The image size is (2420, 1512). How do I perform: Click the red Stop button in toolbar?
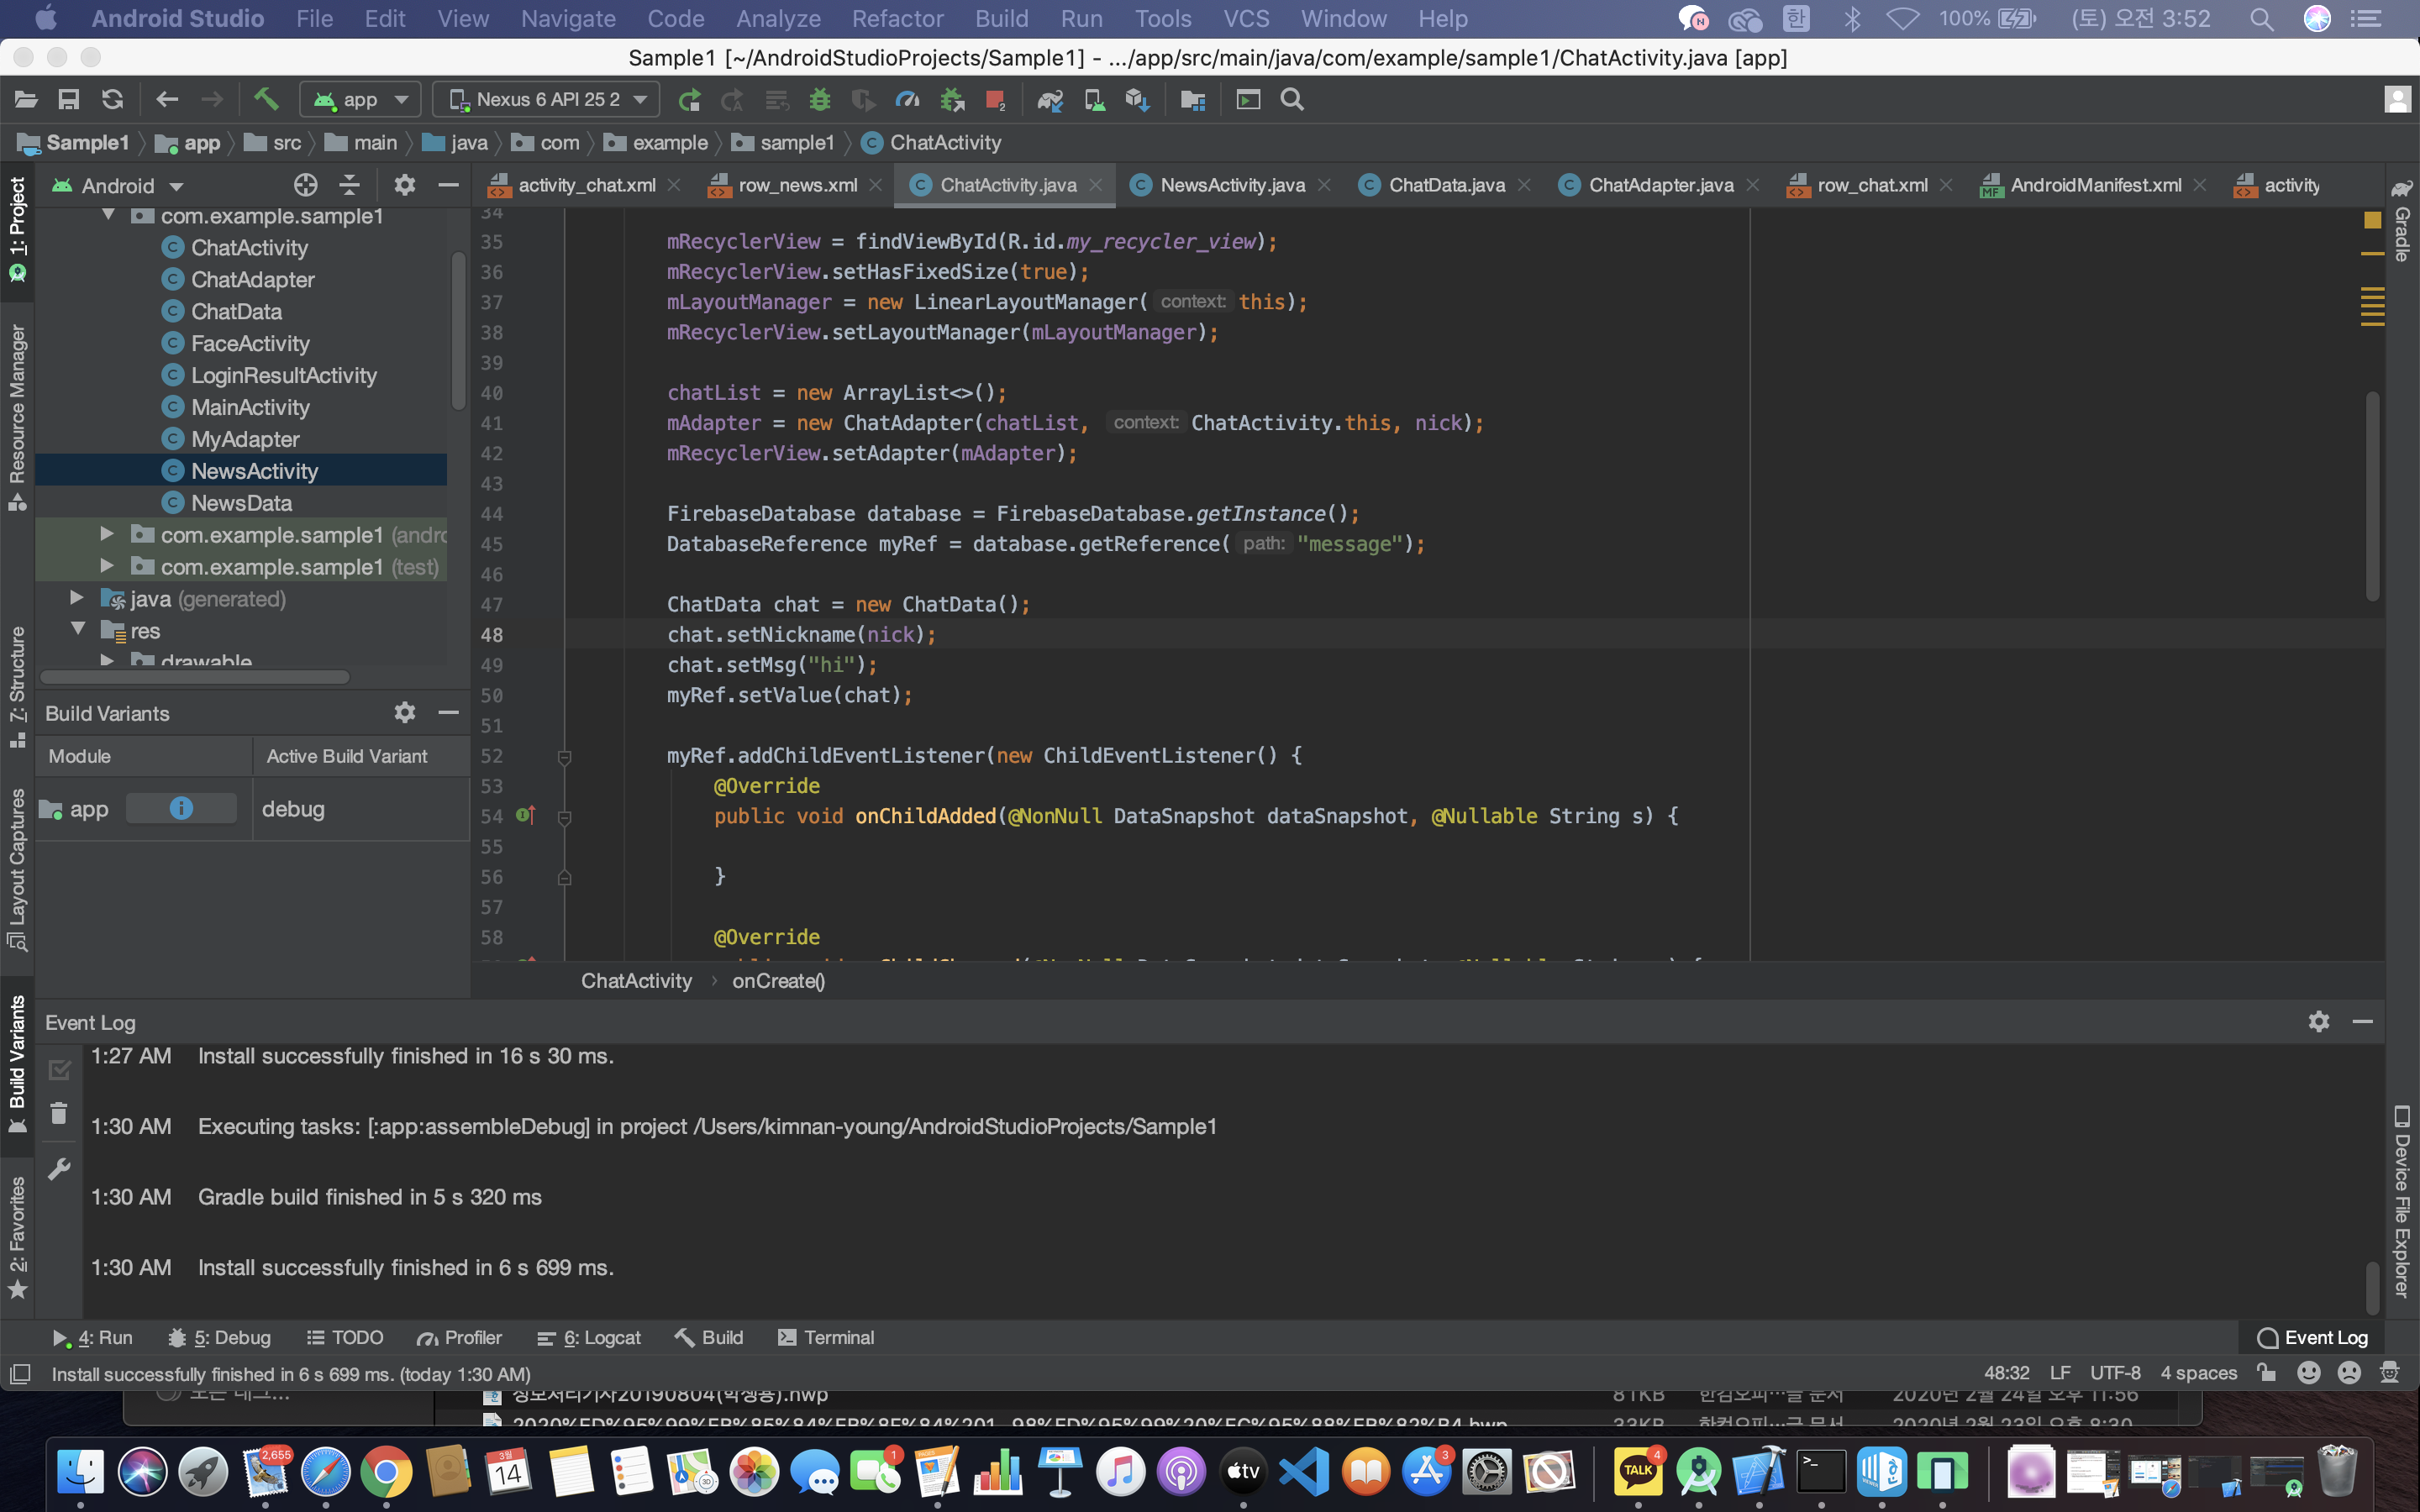(994, 99)
